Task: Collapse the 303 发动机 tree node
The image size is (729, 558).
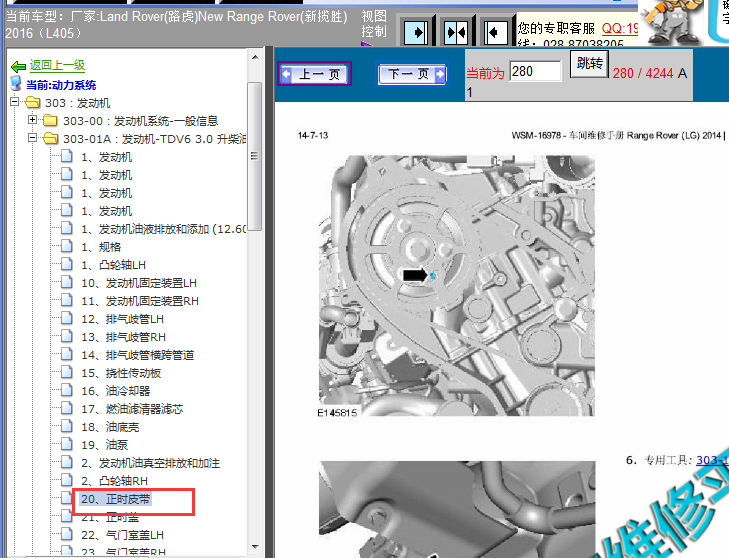Action: 15,101
